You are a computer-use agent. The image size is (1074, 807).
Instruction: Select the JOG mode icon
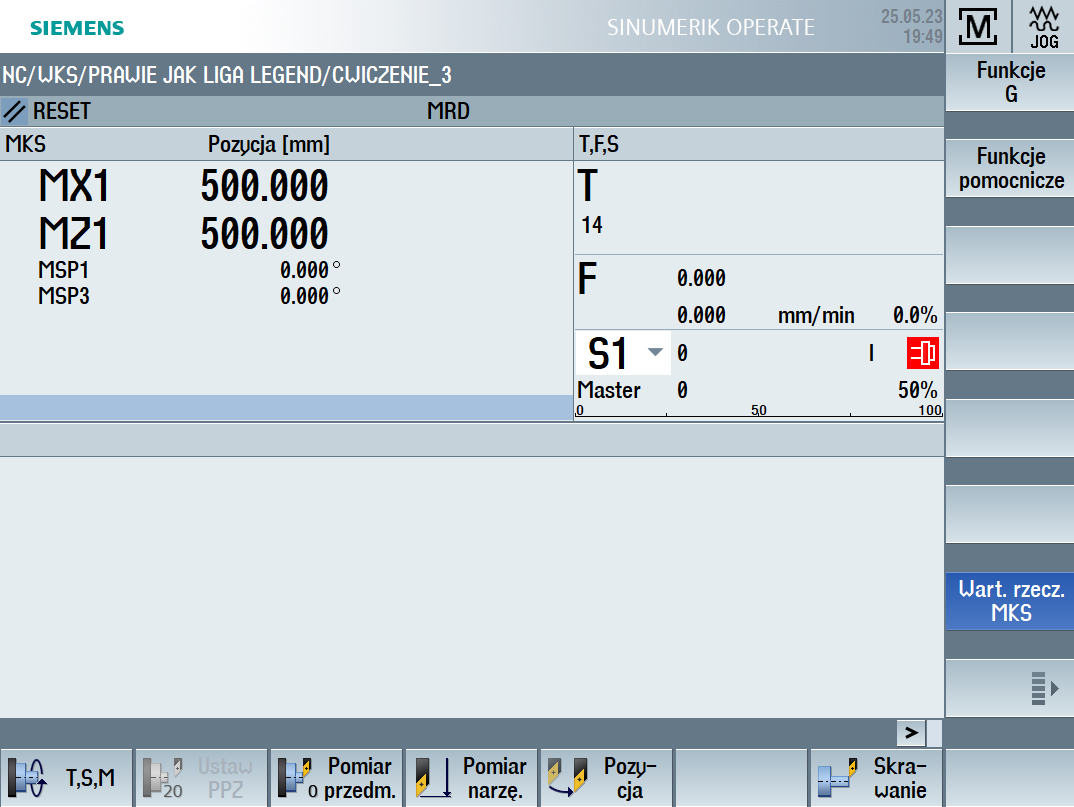pyautogui.click(x=1044, y=27)
